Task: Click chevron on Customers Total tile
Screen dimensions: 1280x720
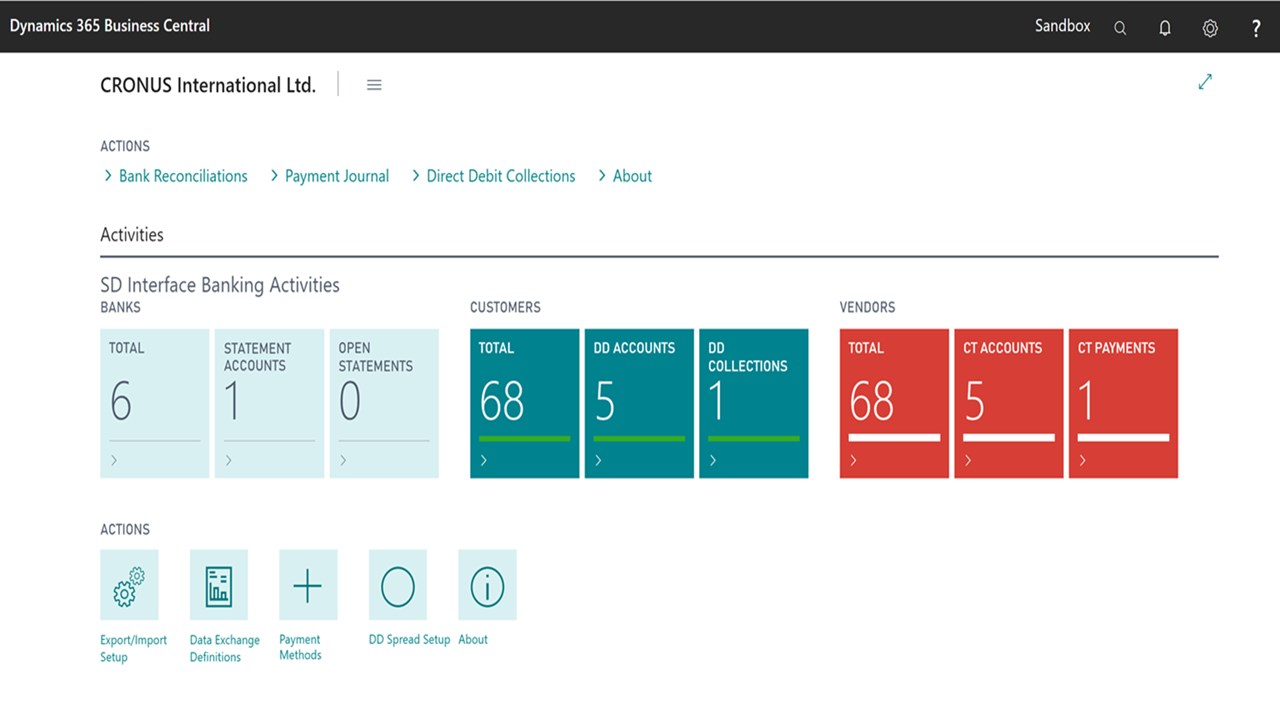Action: [x=484, y=460]
